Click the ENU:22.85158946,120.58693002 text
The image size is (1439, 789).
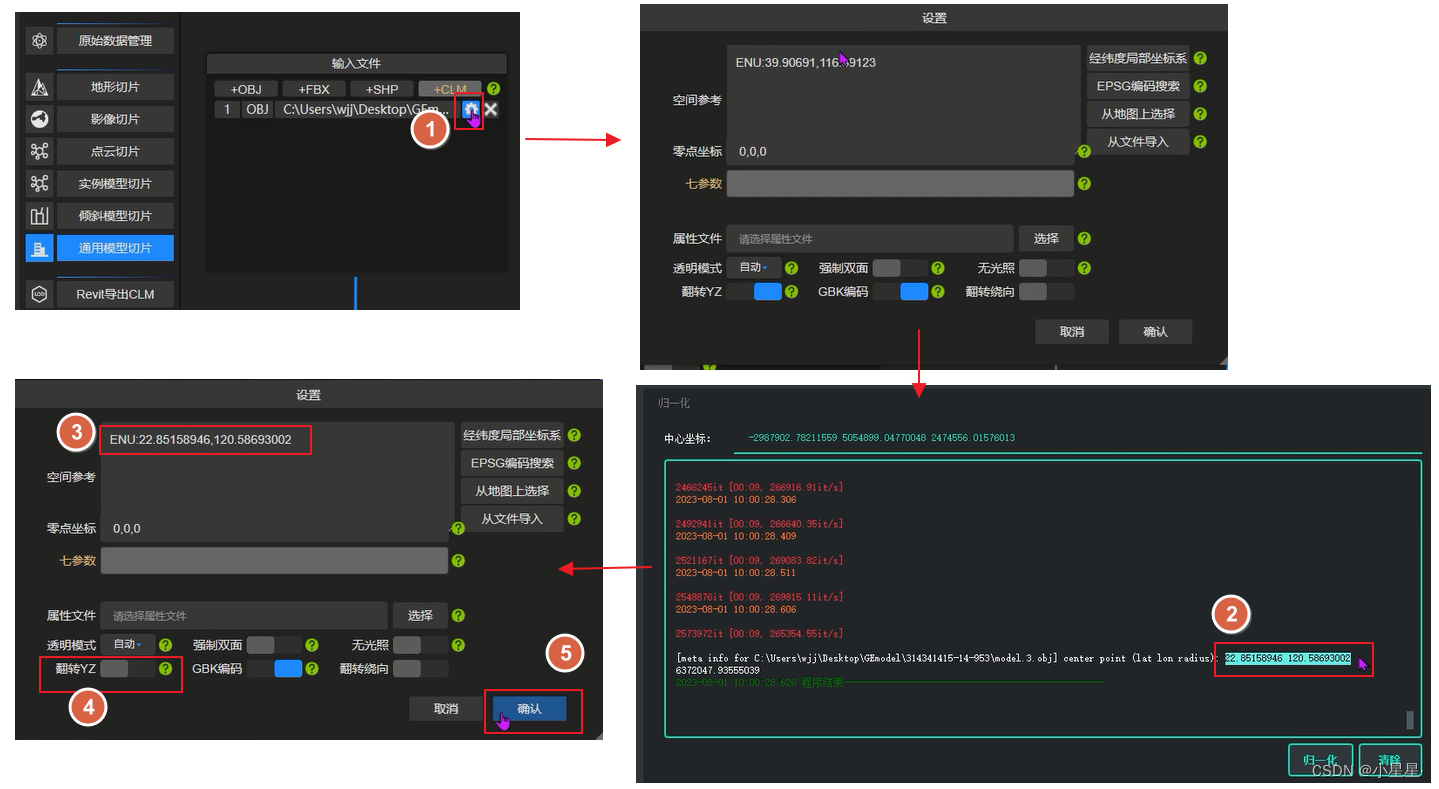pos(201,439)
